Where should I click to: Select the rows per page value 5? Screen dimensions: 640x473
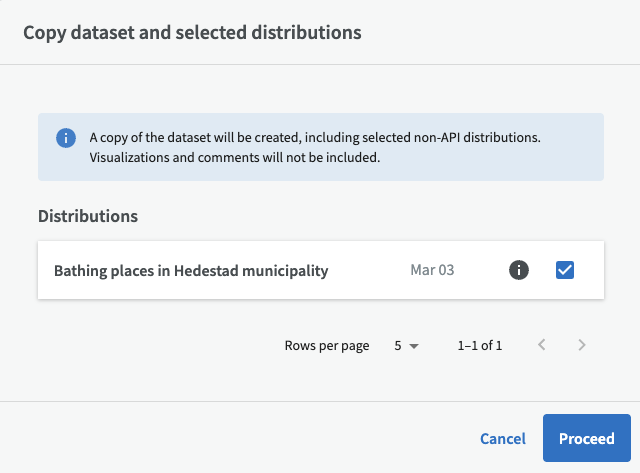coord(398,346)
